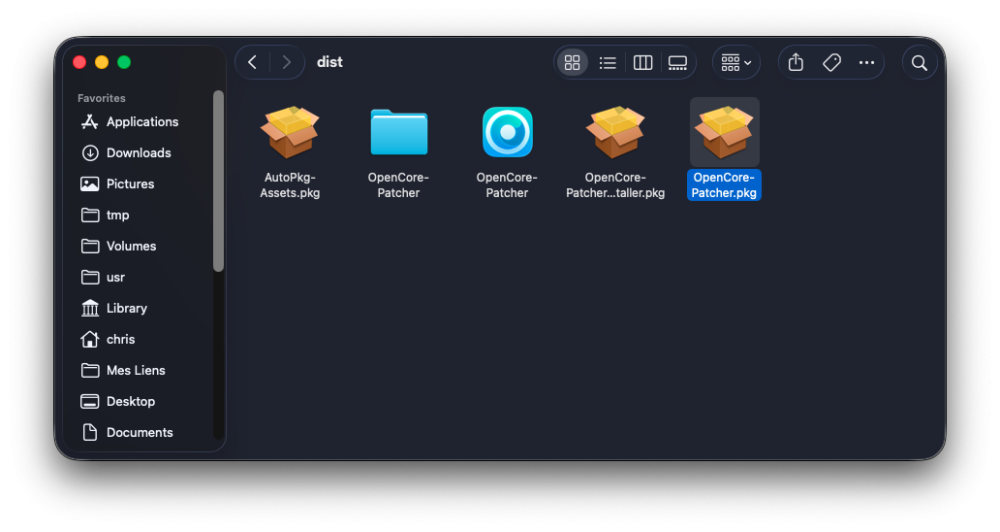Go forward with the right chevron
Viewport: 1000px width, 532px height.
286,63
